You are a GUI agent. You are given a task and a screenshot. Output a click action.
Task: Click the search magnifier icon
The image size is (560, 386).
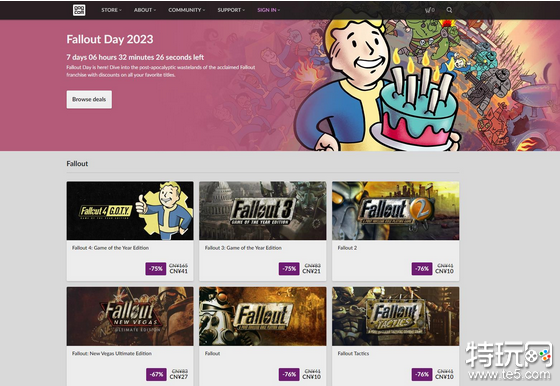[449, 10]
